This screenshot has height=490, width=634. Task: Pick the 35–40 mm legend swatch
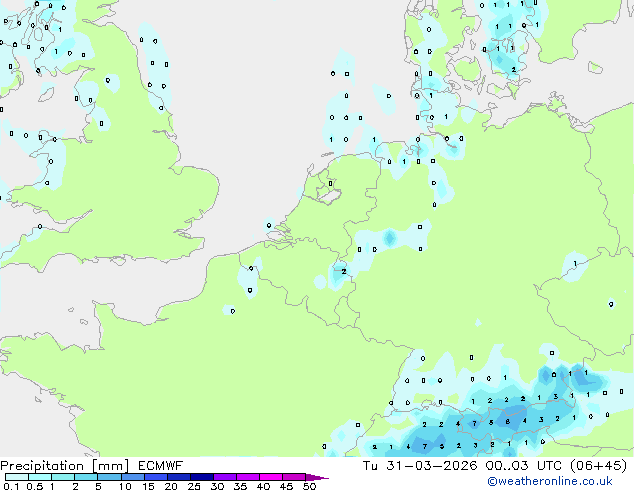[x=248, y=477]
